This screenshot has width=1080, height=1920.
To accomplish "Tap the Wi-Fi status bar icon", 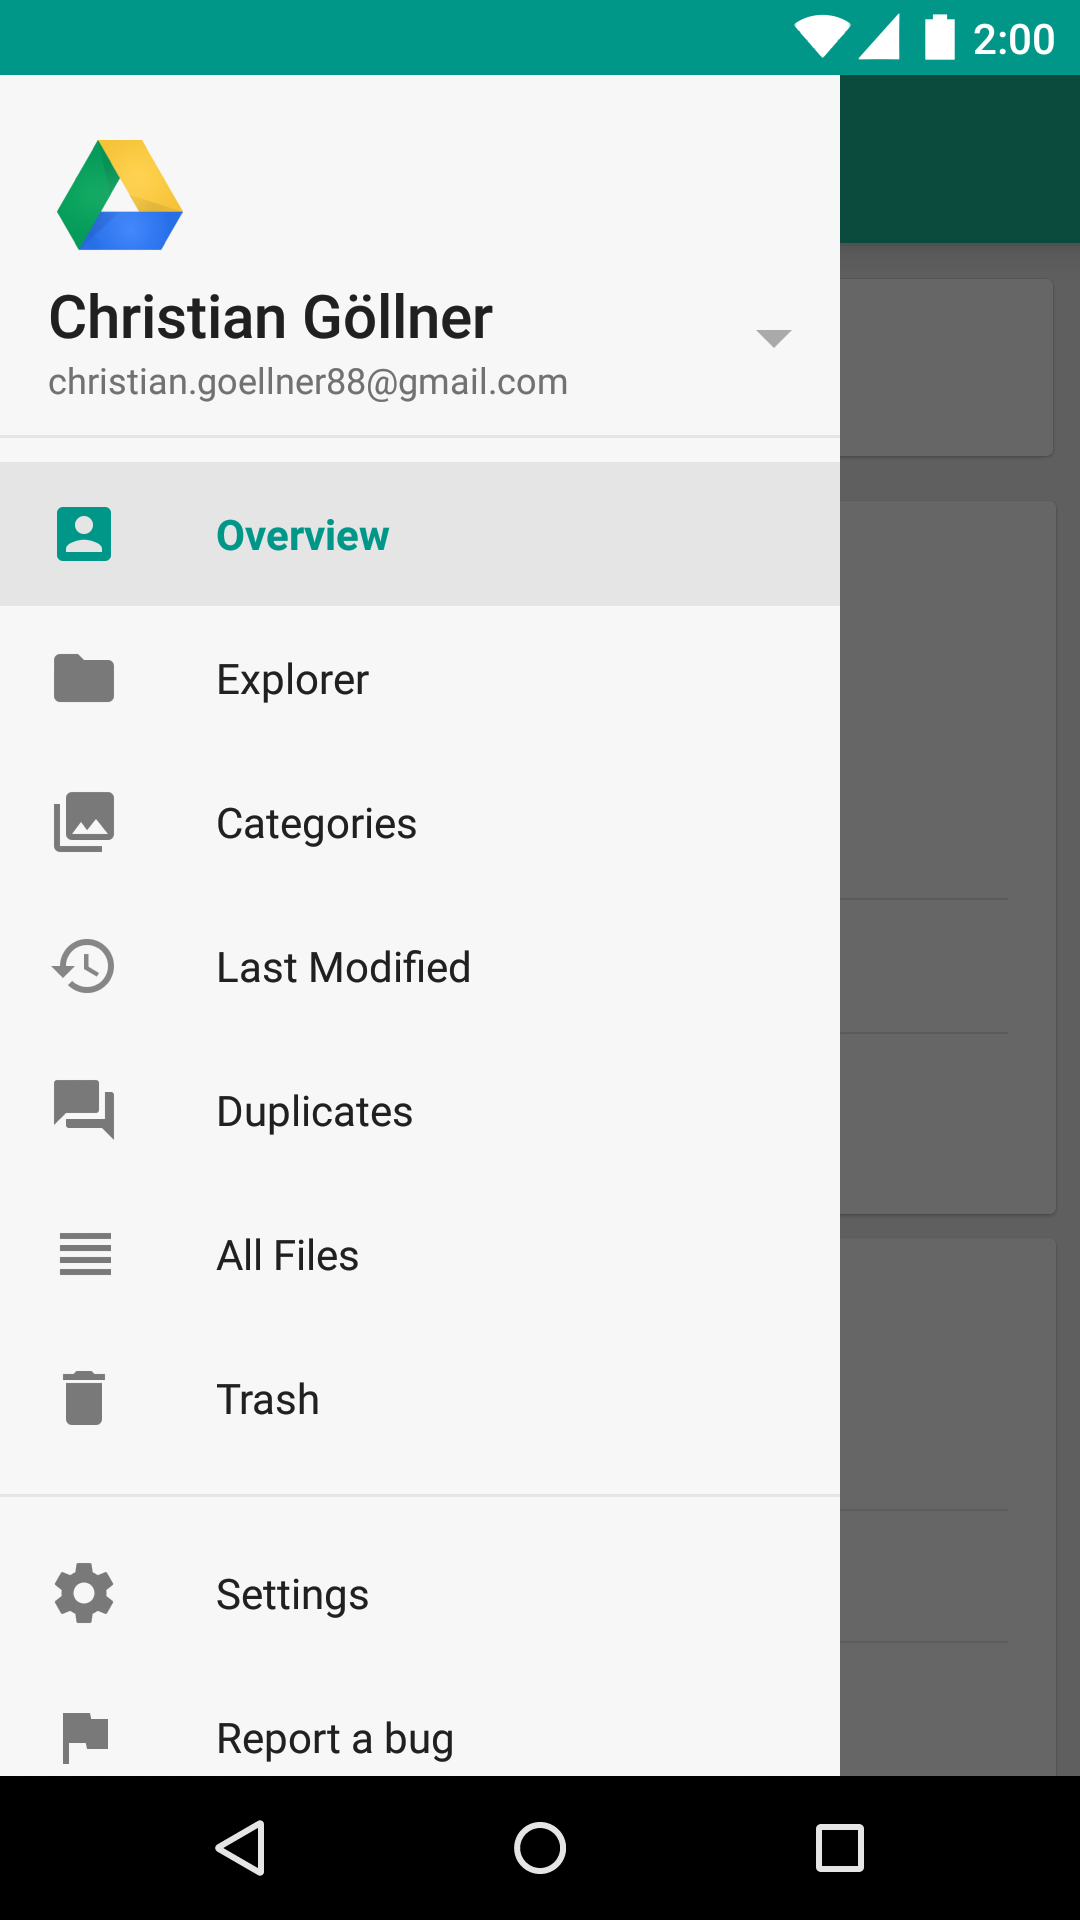I will 822,37.
